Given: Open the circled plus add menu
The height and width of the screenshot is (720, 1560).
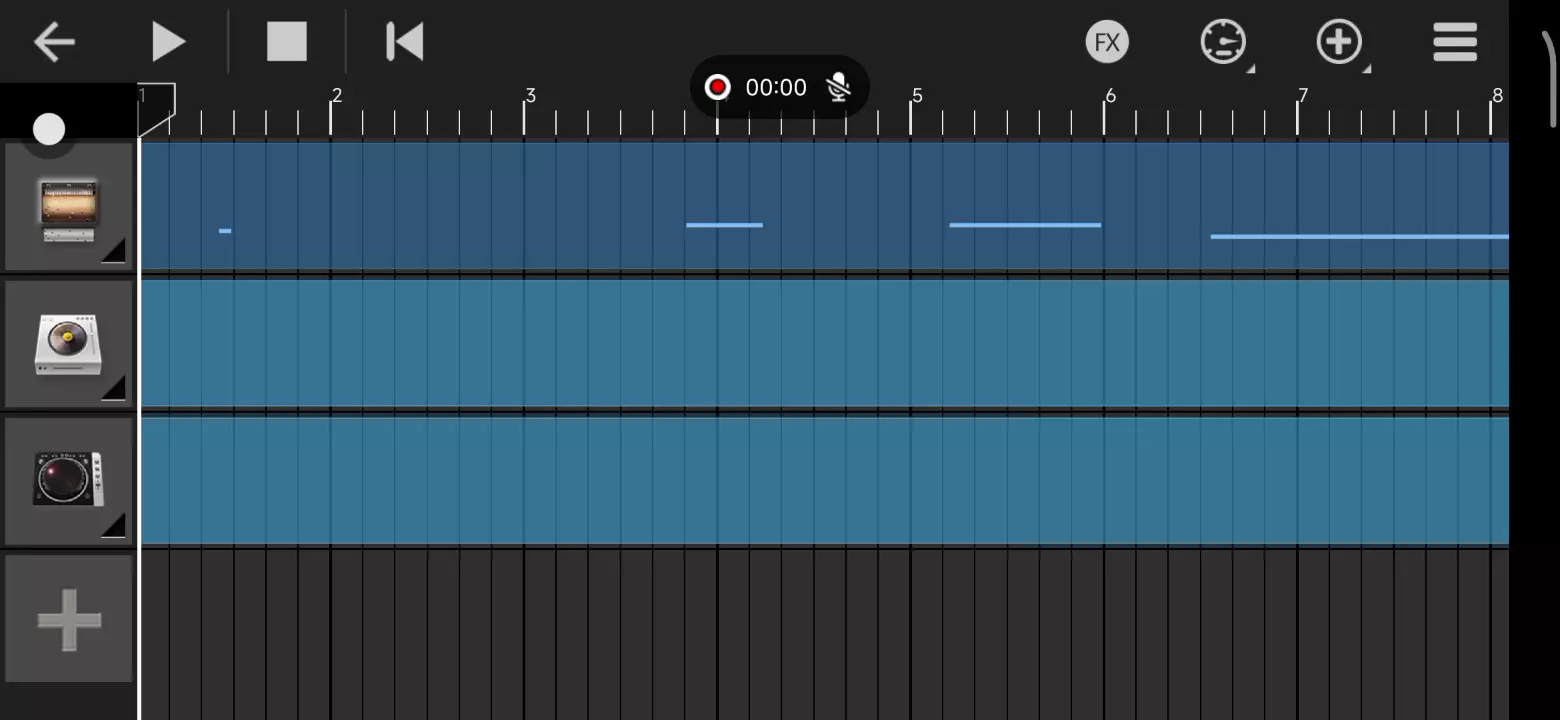Looking at the screenshot, I should tap(1339, 42).
